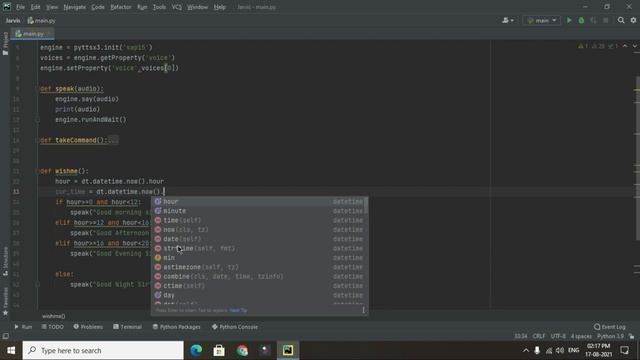Open the File menu
The image size is (640, 360).
point(20,7)
